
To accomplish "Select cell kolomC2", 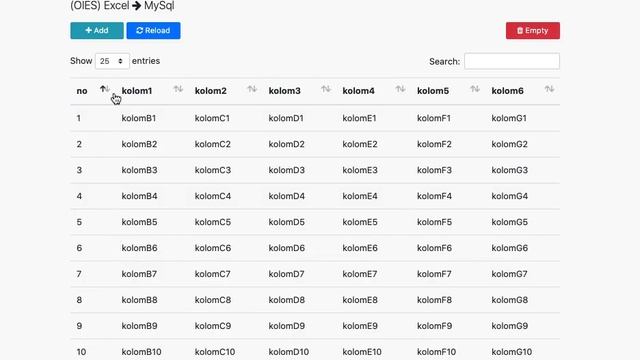I will coord(213,144).
